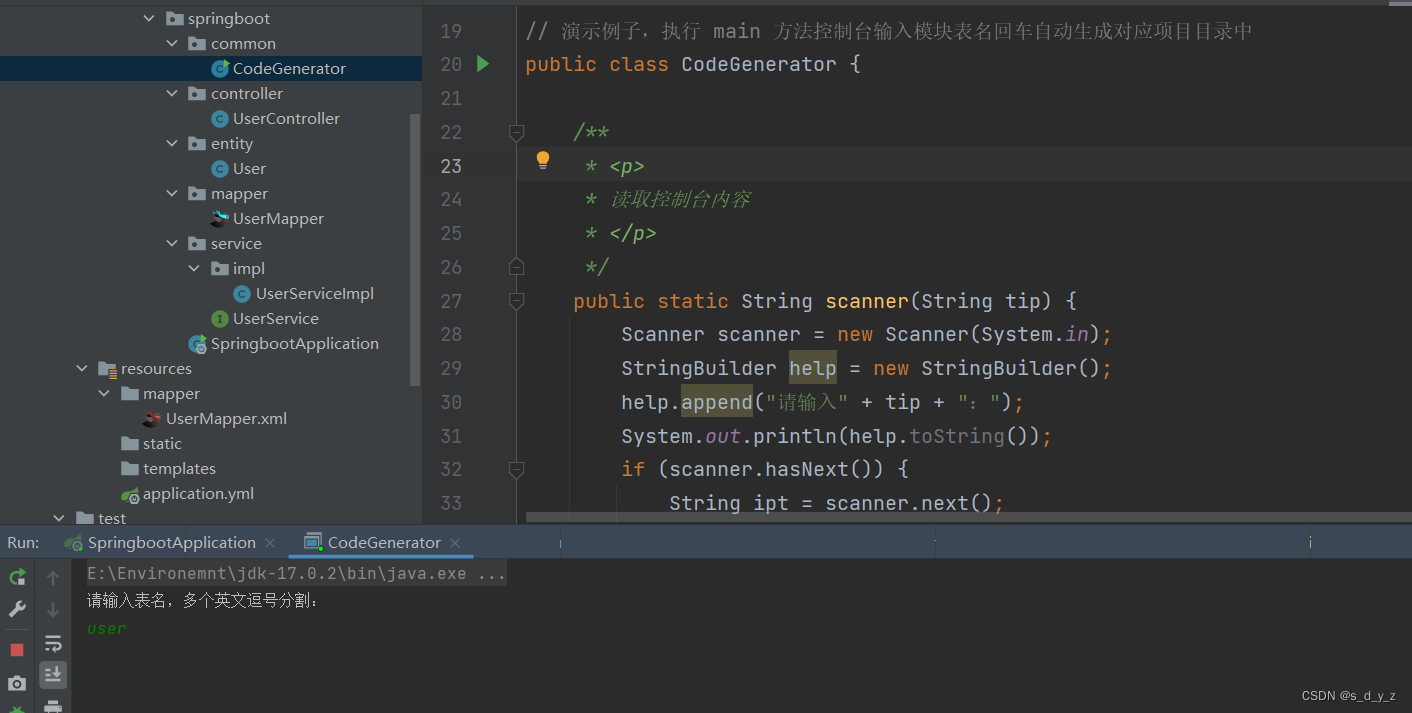Click the UserServiceImpl class icon

pyautogui.click(x=242, y=293)
